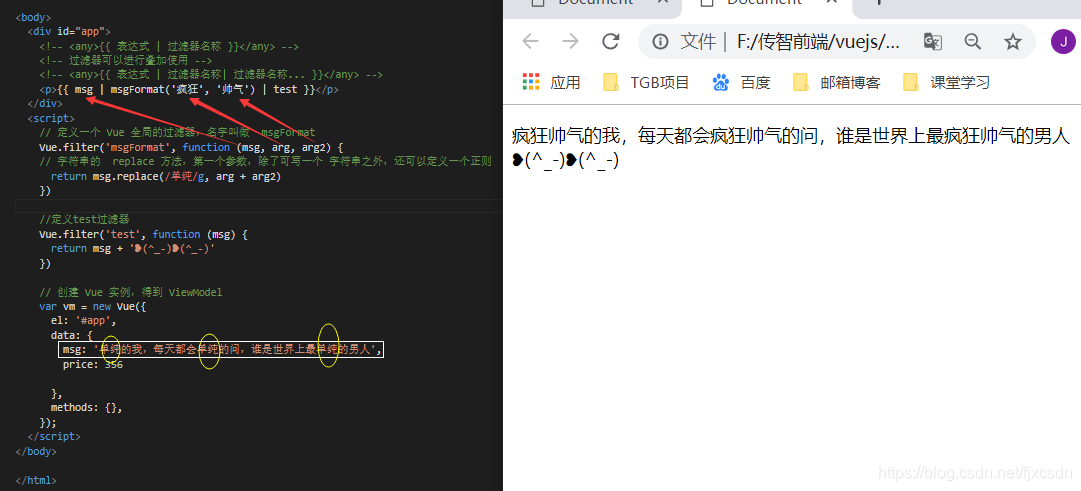
Task: Bookmark this page with the star icon
Action: click(1012, 42)
